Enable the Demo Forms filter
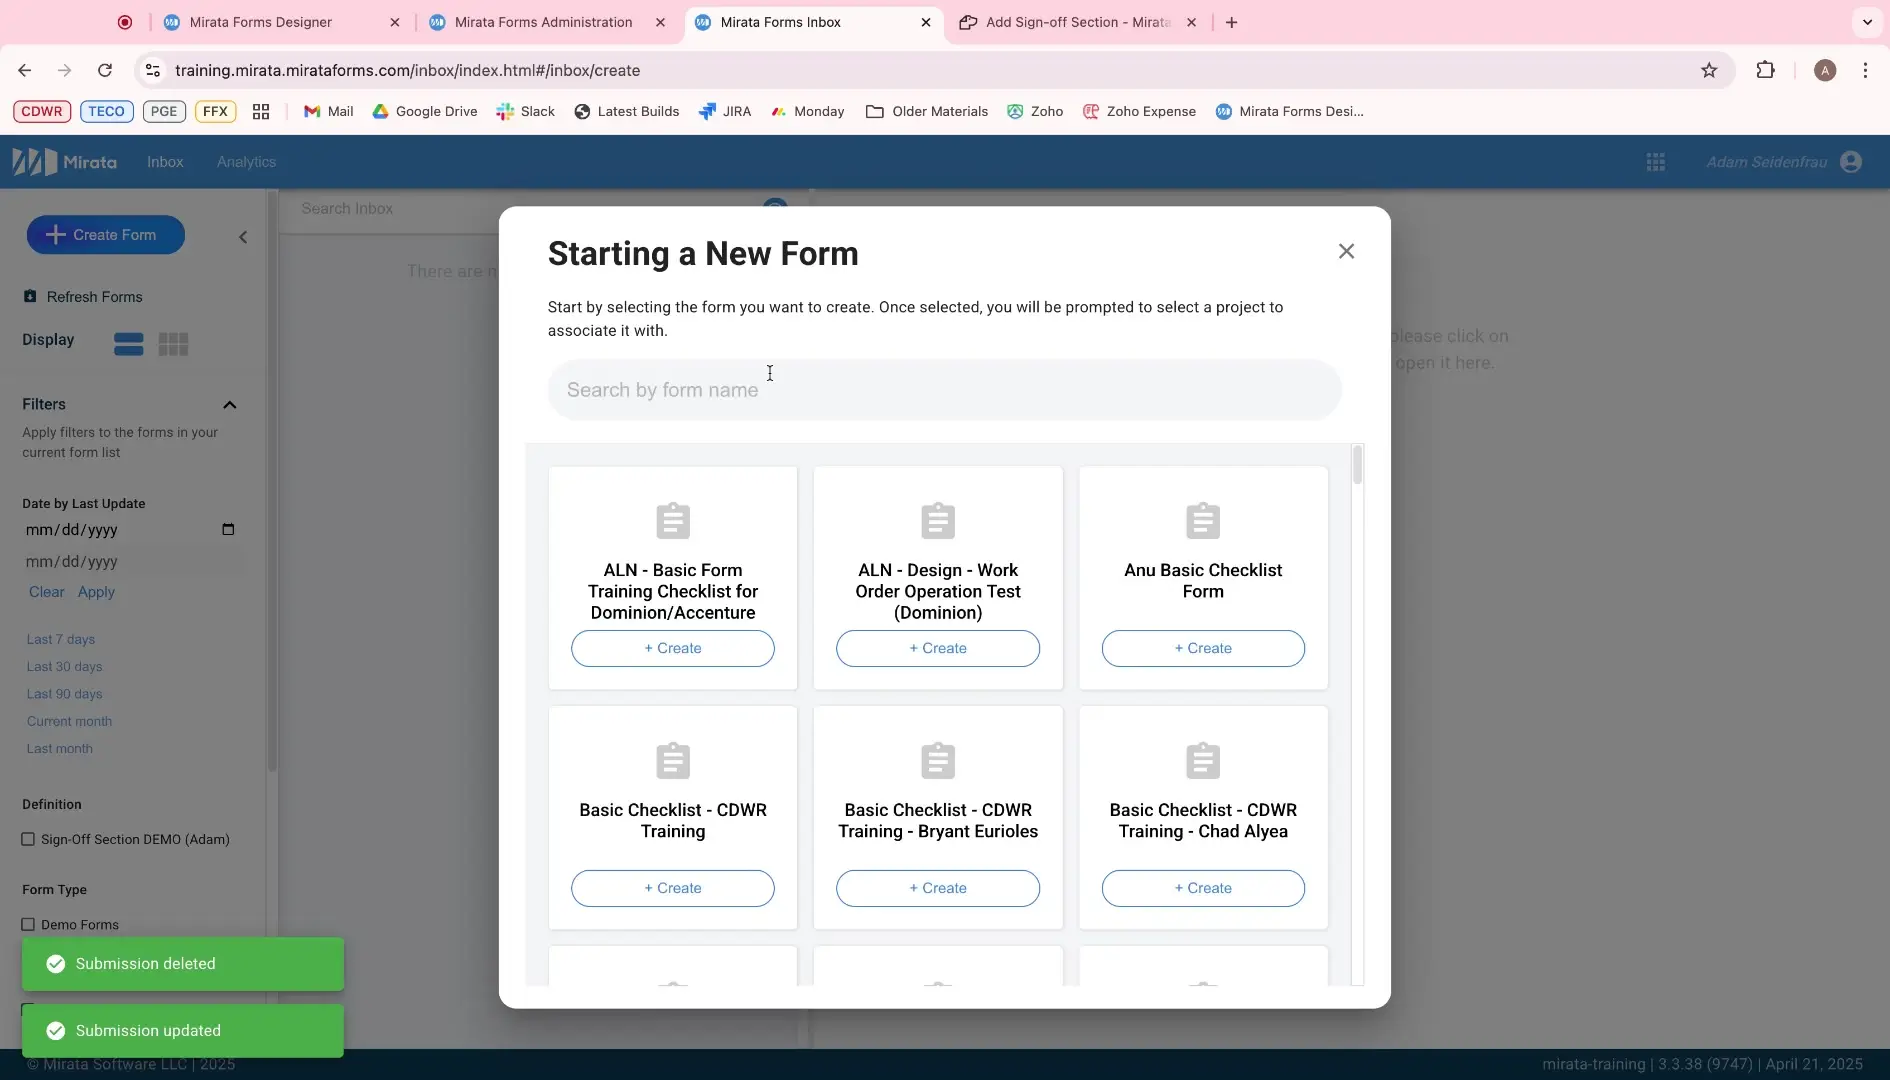The width and height of the screenshot is (1890, 1080). (29, 924)
